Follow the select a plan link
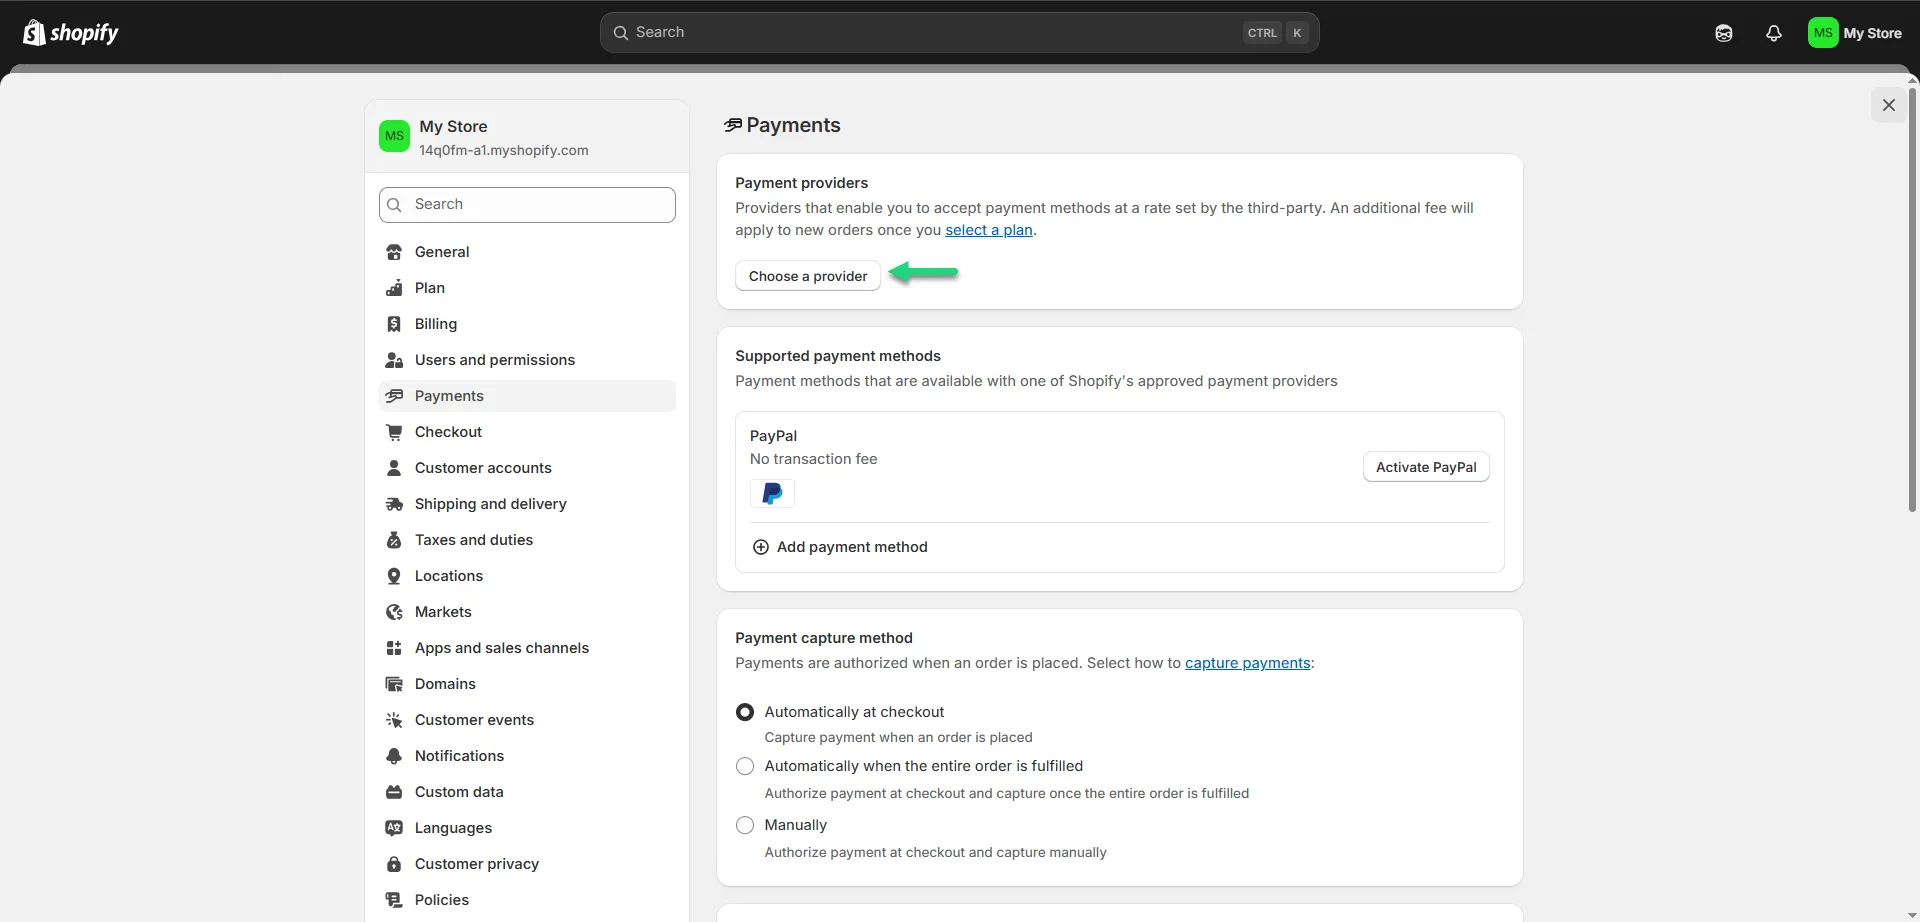1920x922 pixels. coord(988,230)
